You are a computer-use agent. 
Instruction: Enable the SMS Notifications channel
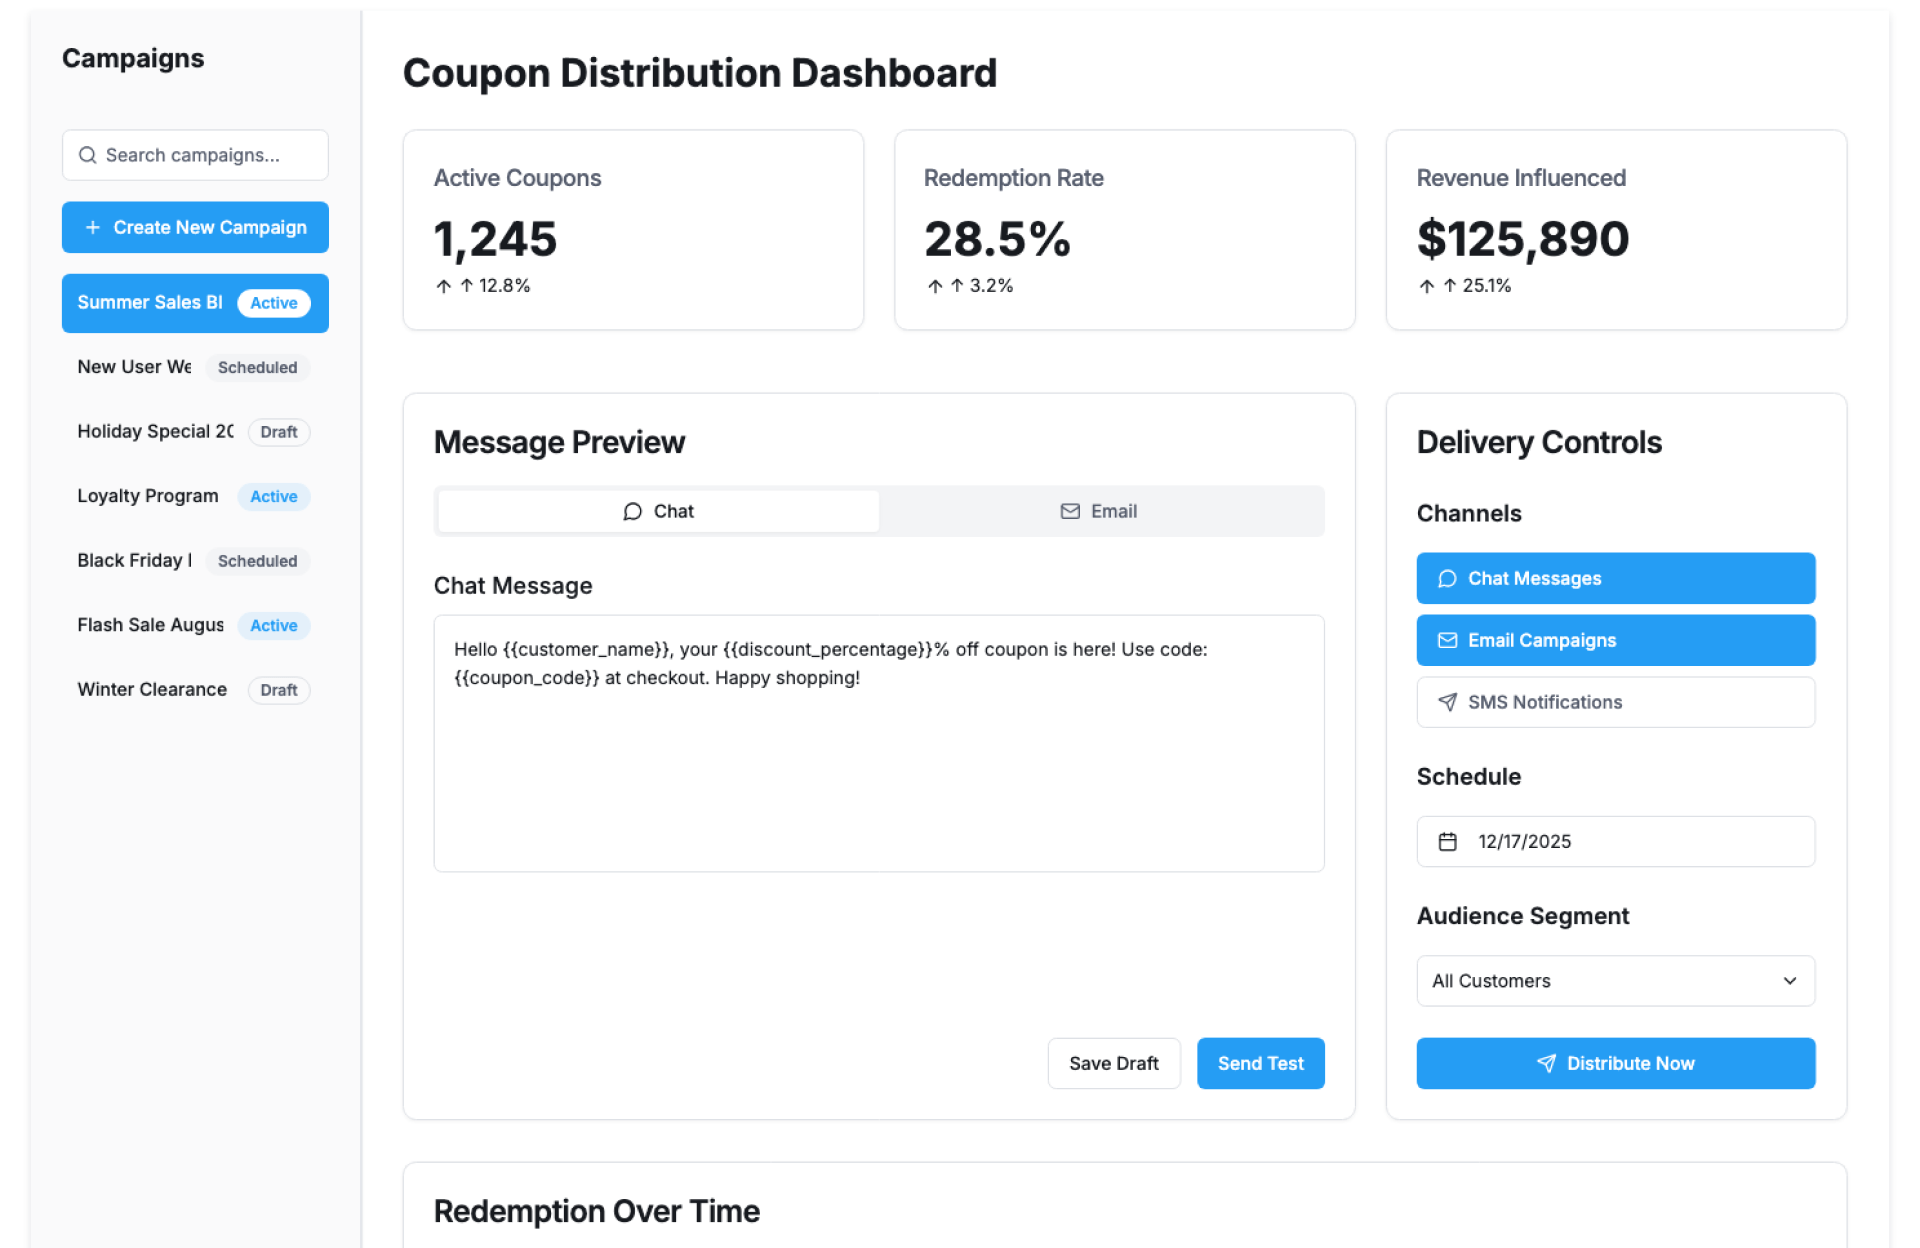(1615, 703)
